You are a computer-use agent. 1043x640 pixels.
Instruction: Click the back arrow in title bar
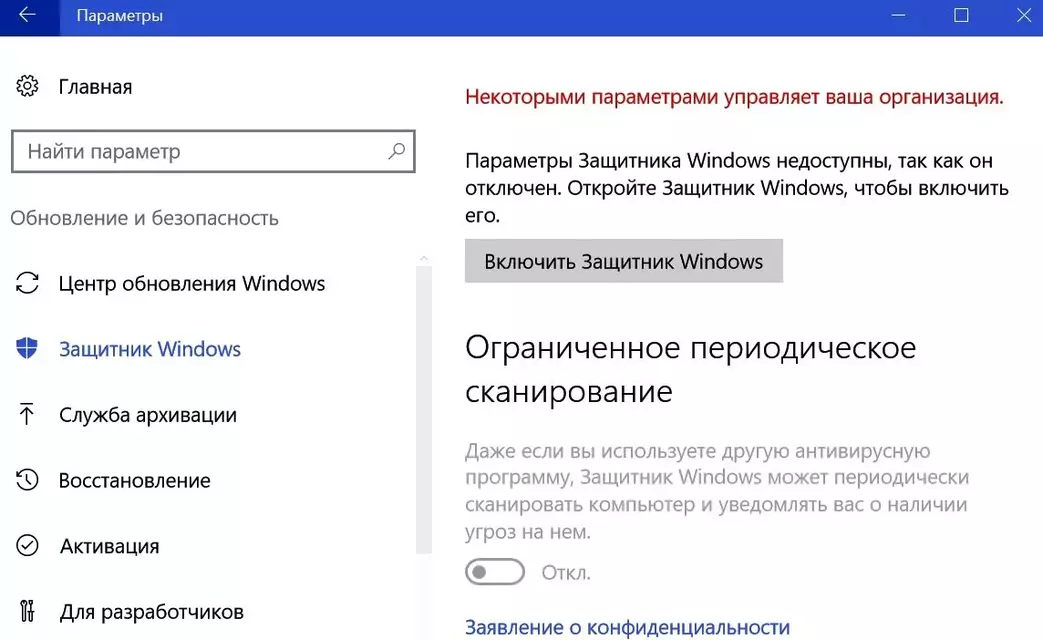click(27, 15)
